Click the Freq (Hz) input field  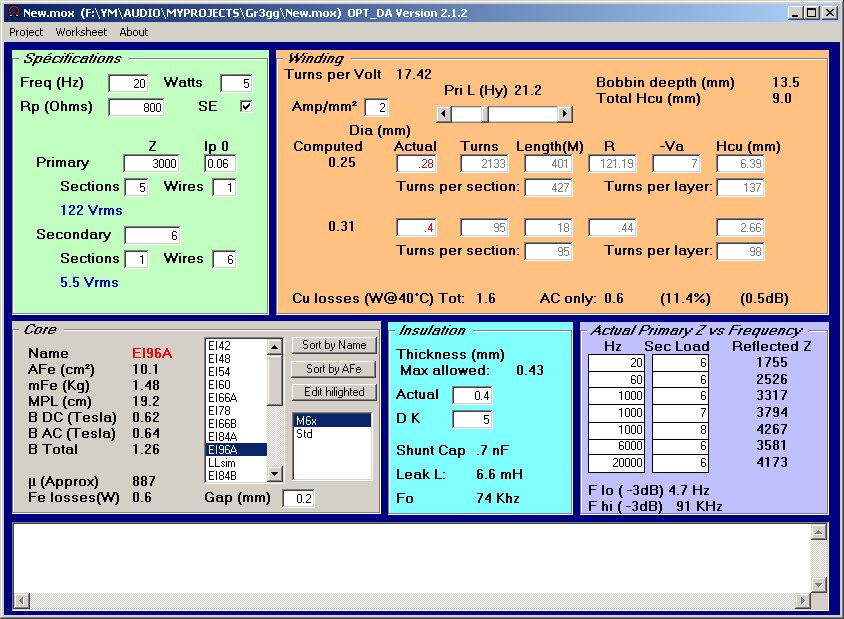(128, 83)
